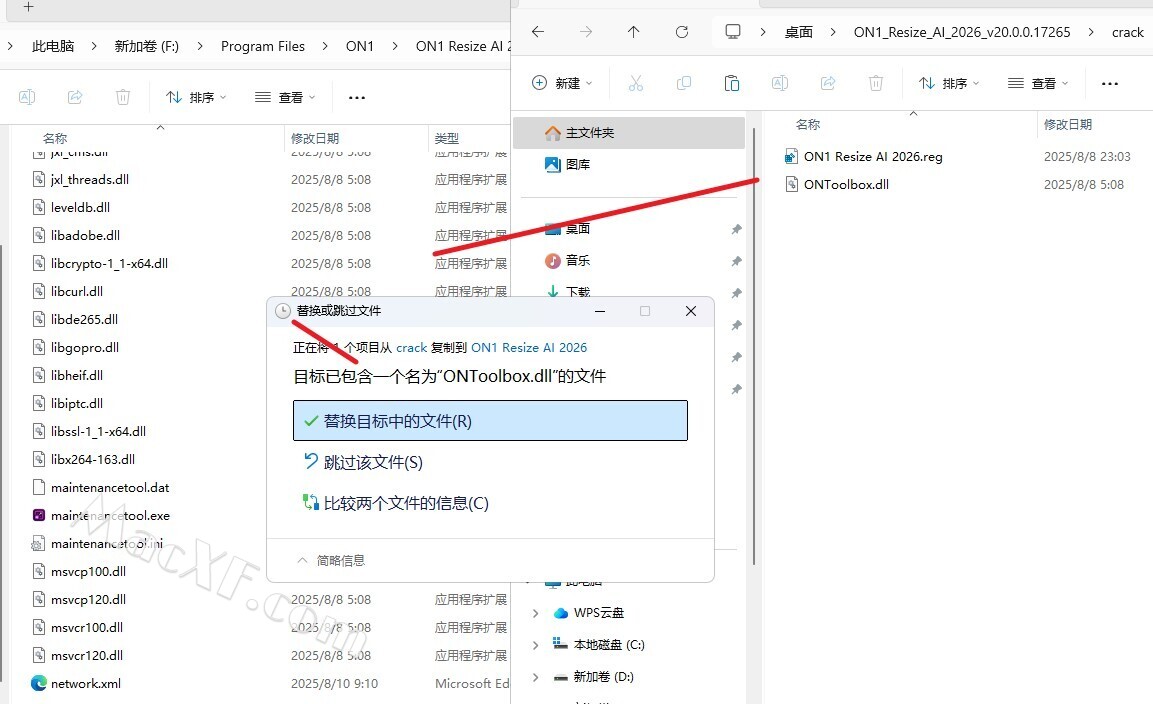The height and width of the screenshot is (704, 1153).
Task: Expand the 新加卷 (D:) tree node
Action: click(535, 677)
